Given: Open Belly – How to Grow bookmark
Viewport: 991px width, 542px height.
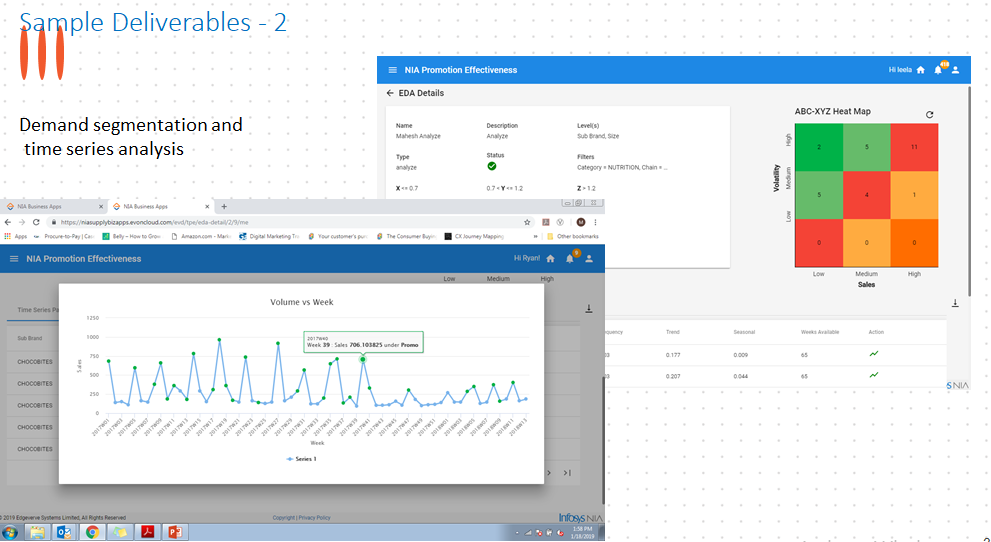Looking at the screenshot, I should pyautogui.click(x=131, y=236).
